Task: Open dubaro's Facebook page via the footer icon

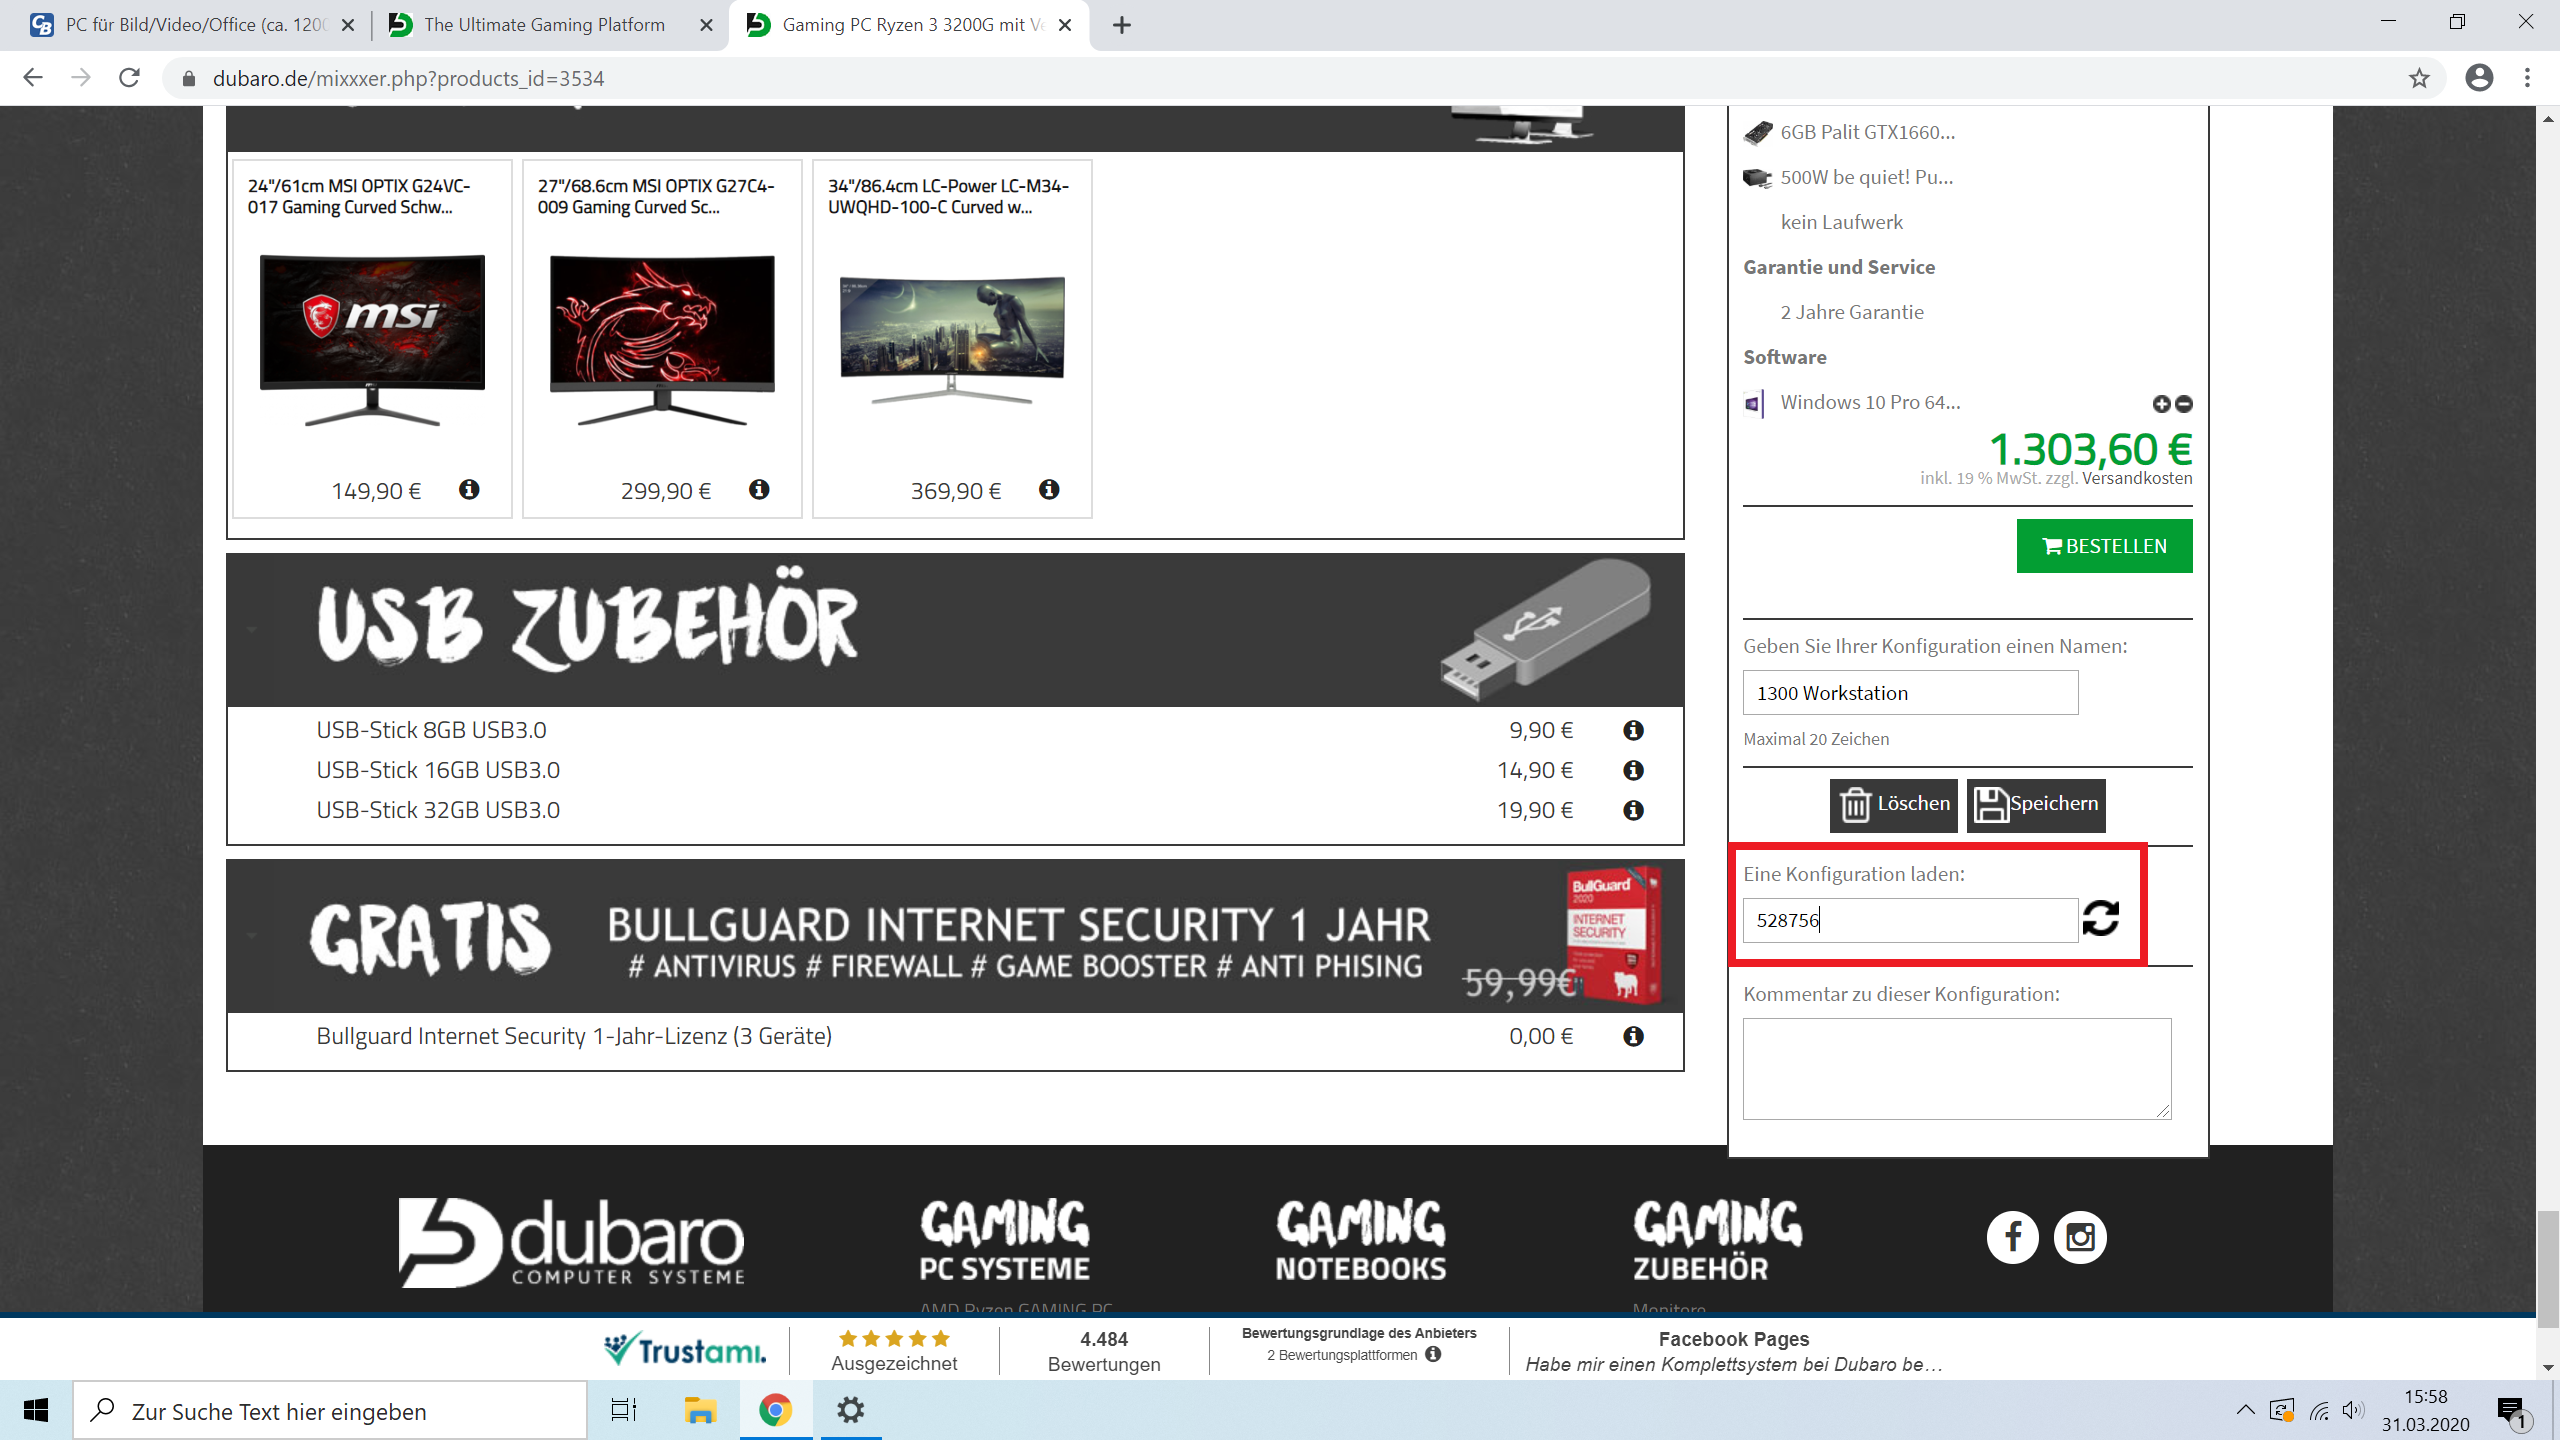Action: (x=2013, y=1237)
